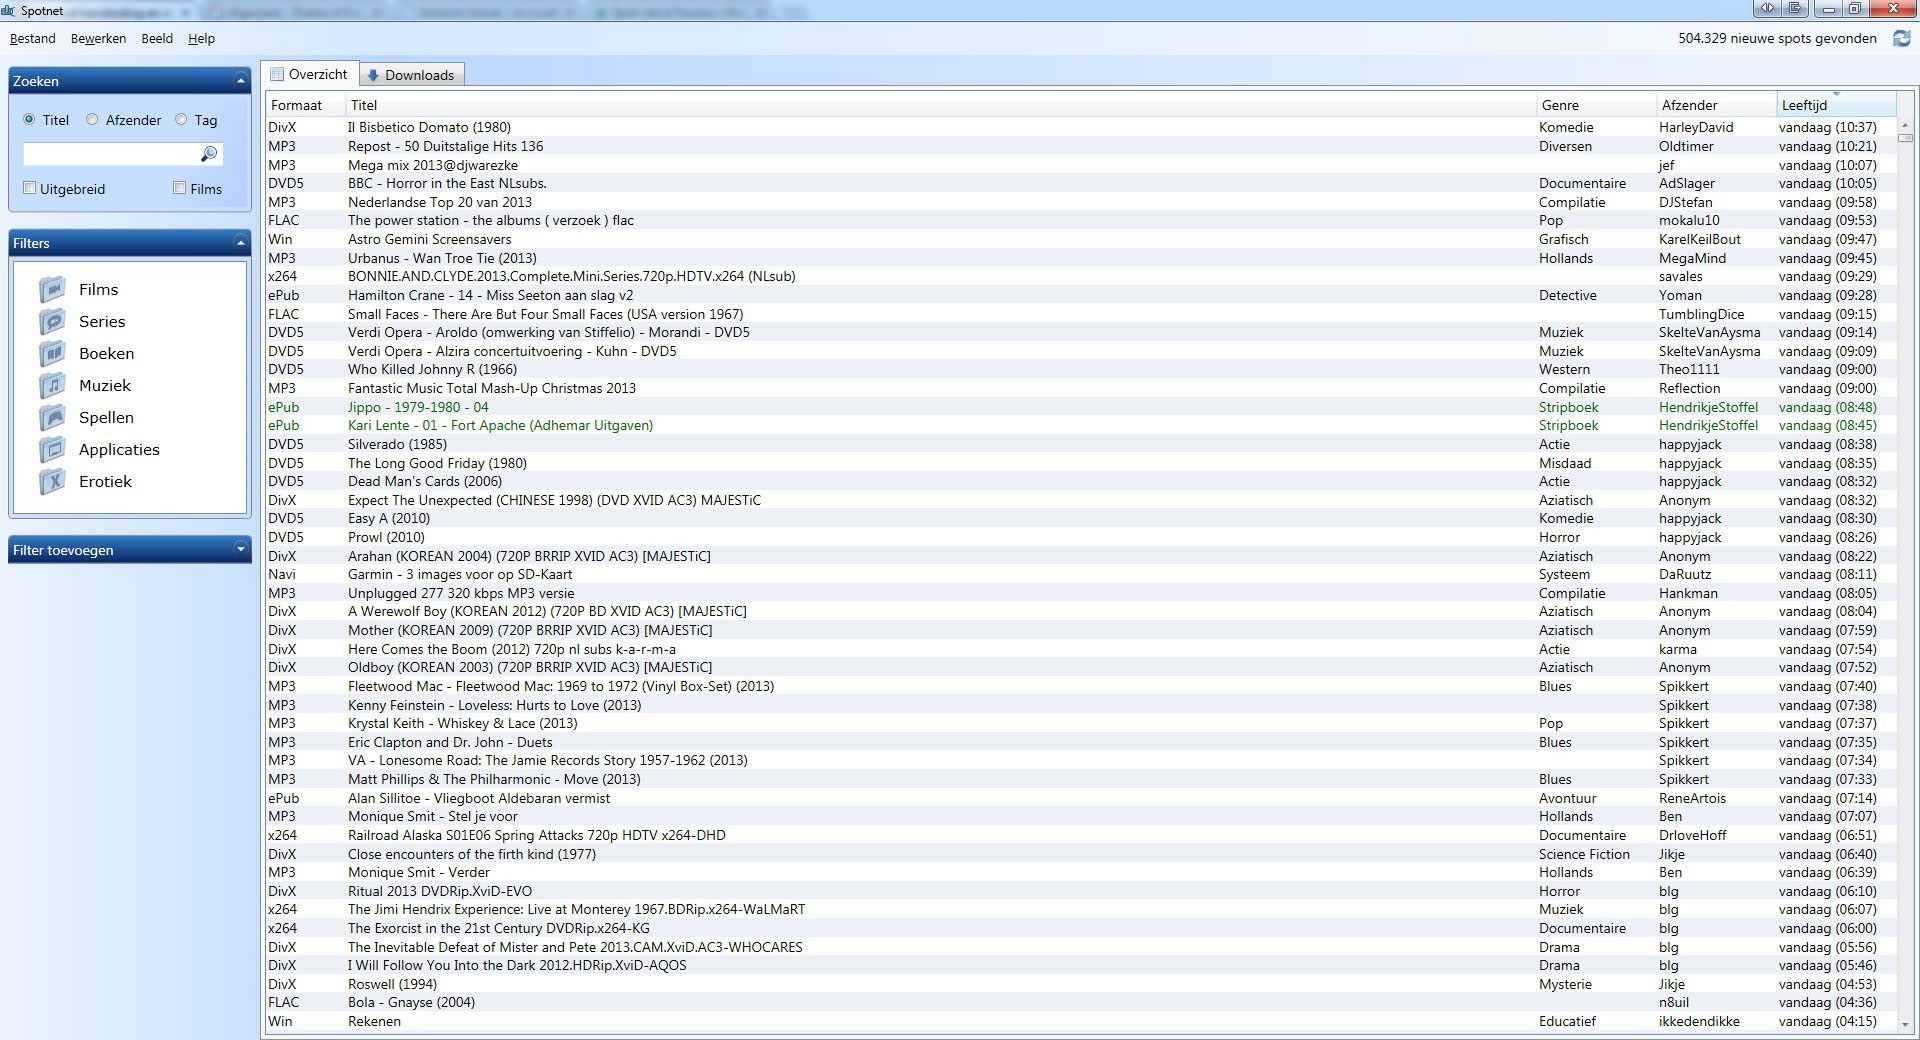
Task: Switch to the Downloads tab
Action: [411, 75]
